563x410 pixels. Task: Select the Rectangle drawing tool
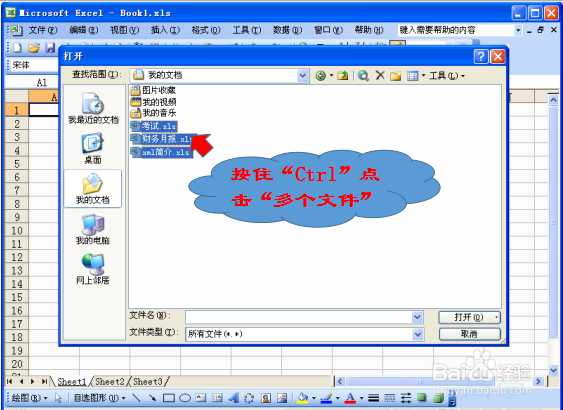(169, 398)
